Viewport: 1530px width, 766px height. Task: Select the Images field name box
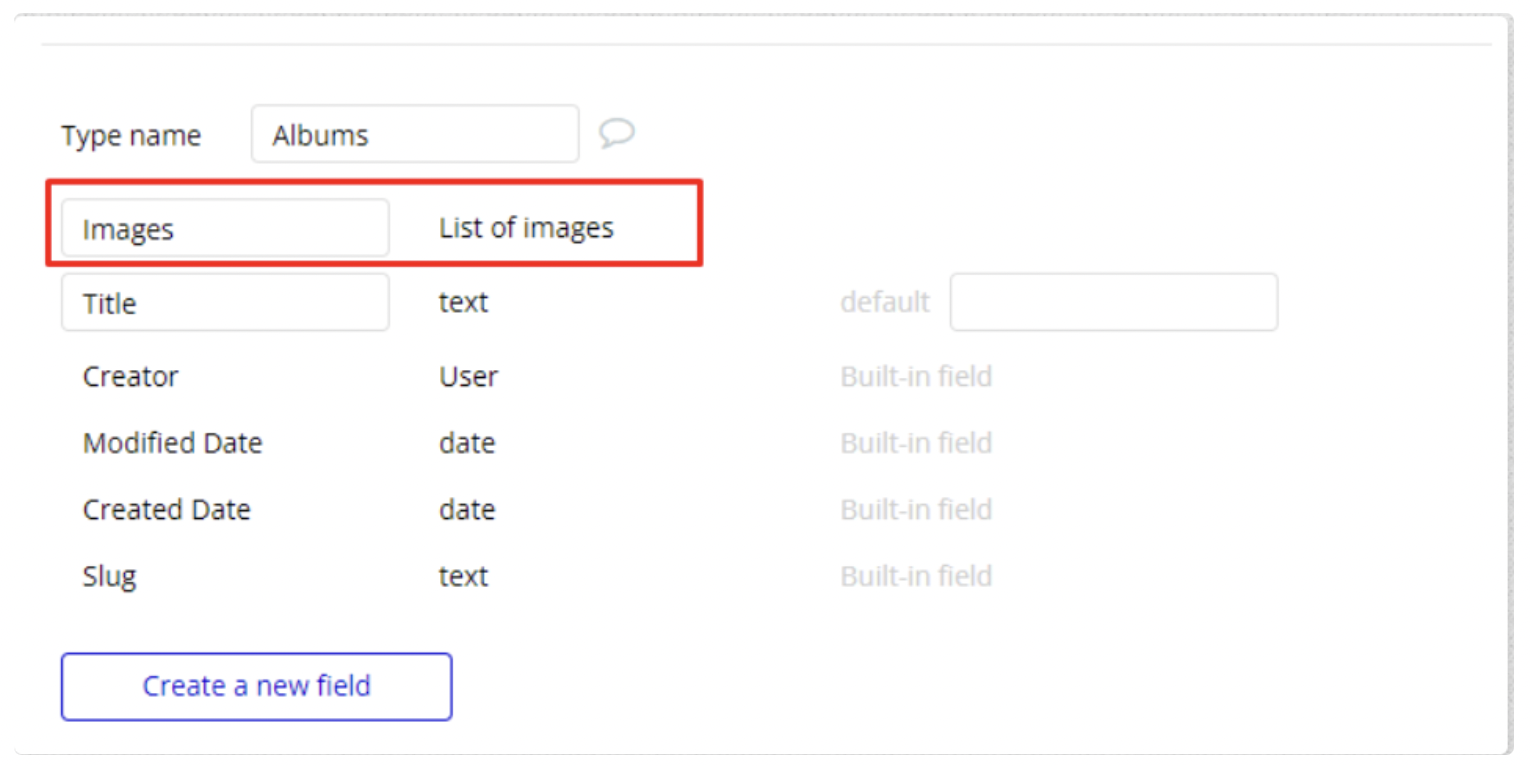pos(225,229)
